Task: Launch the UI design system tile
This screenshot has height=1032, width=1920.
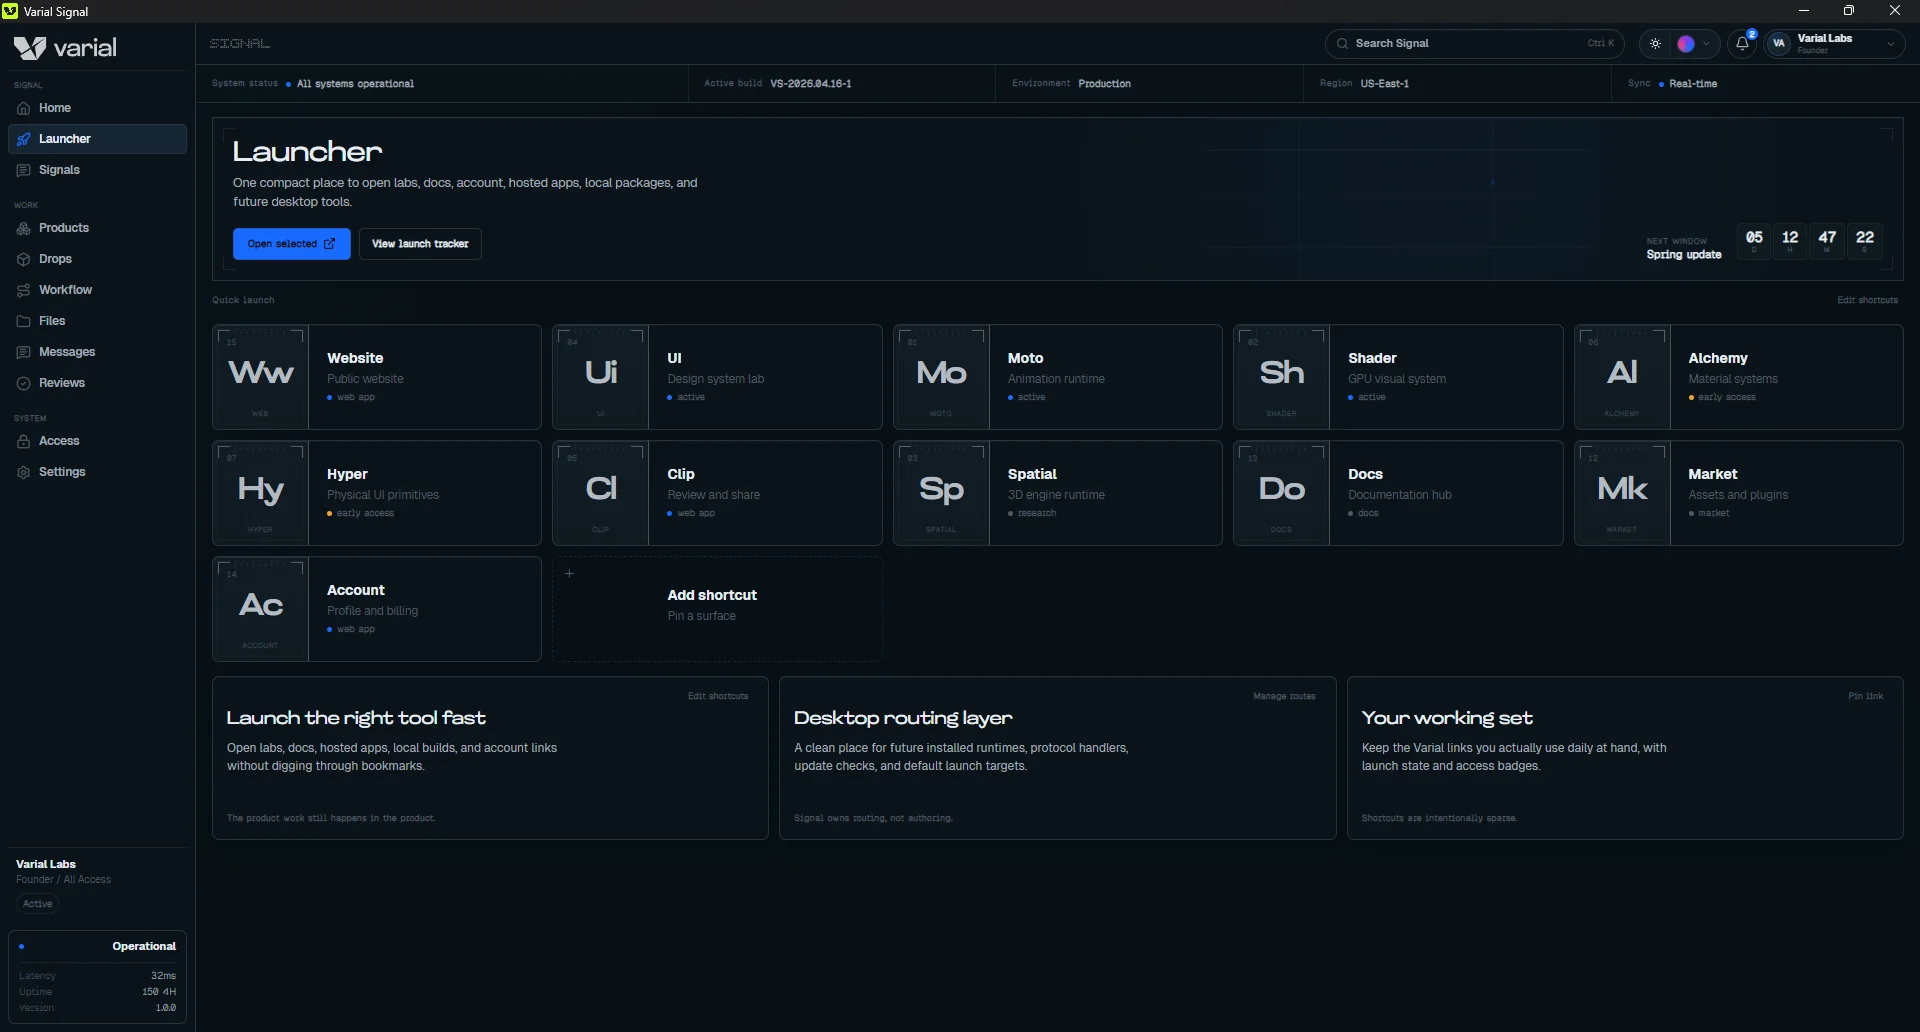Action: 717,377
